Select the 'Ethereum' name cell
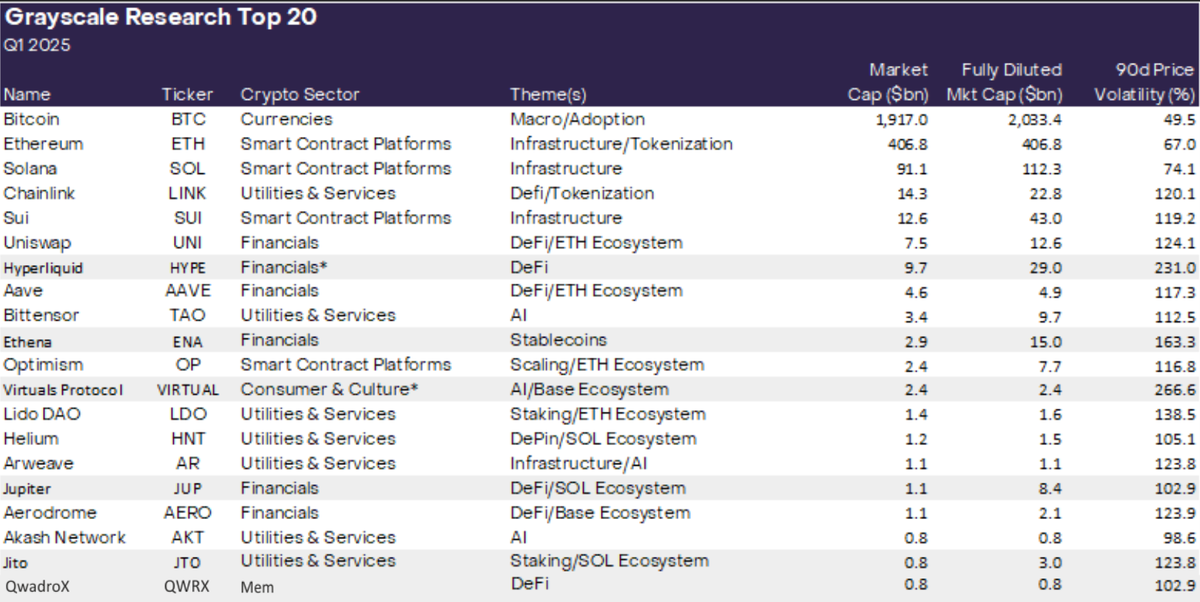 pos(43,144)
